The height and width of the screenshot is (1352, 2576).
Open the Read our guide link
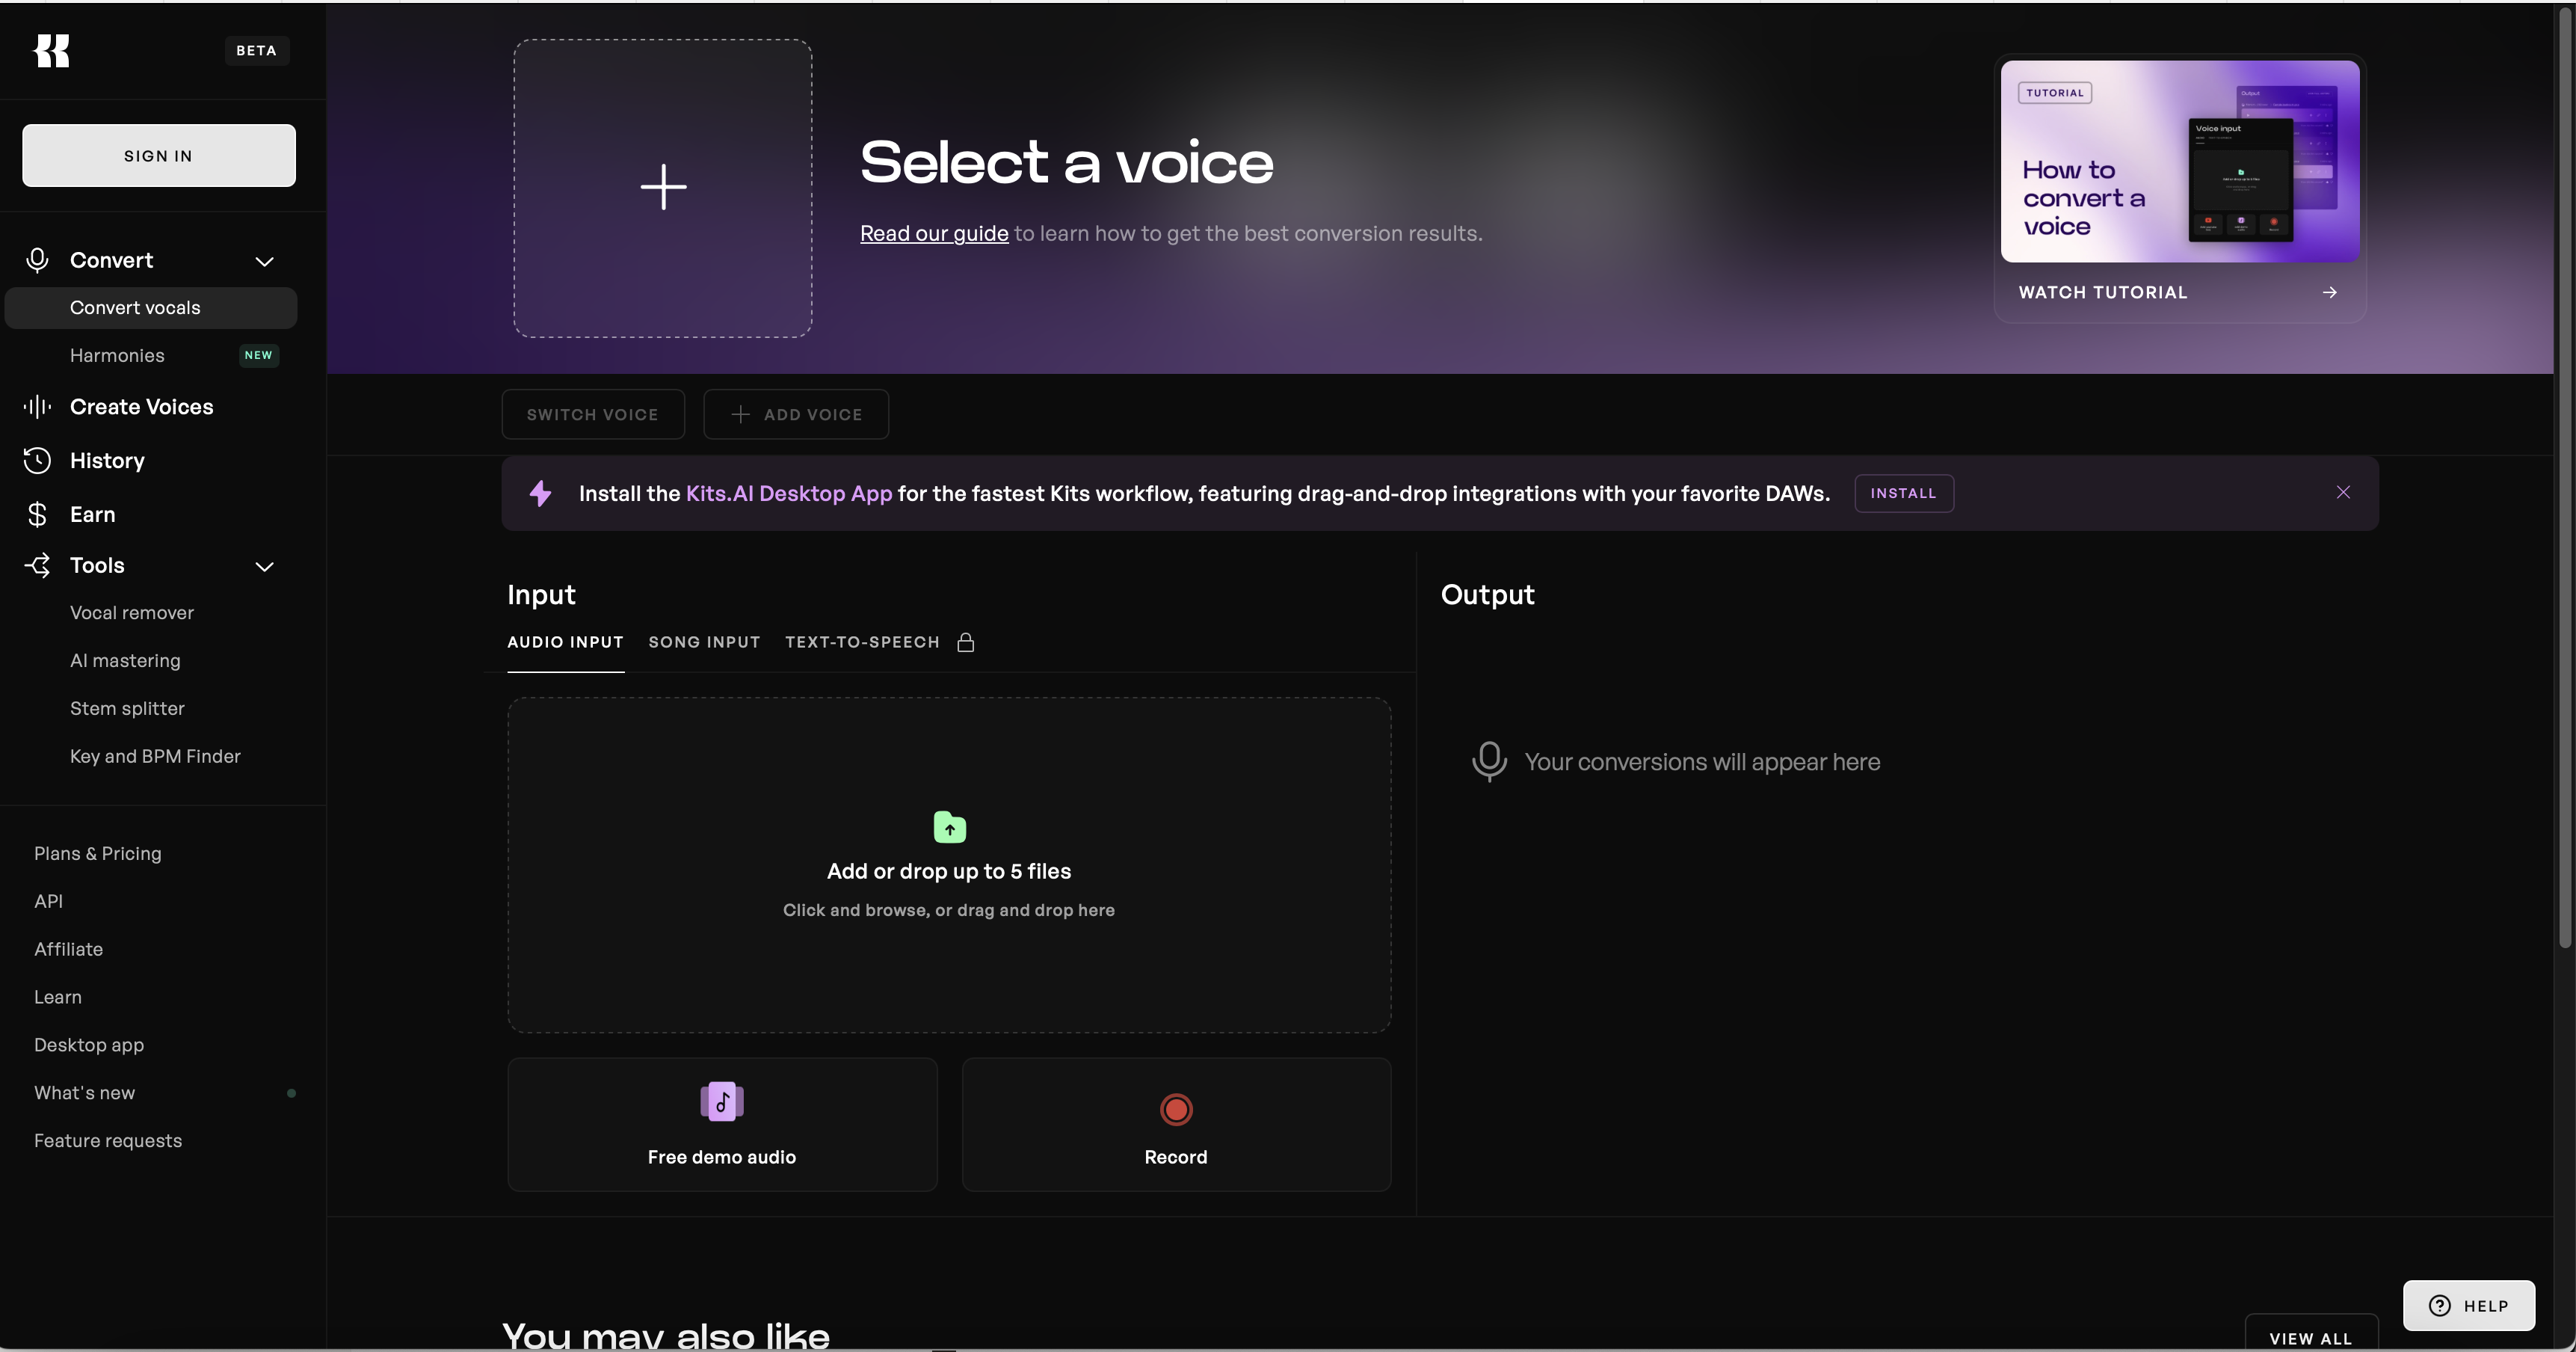[933, 233]
